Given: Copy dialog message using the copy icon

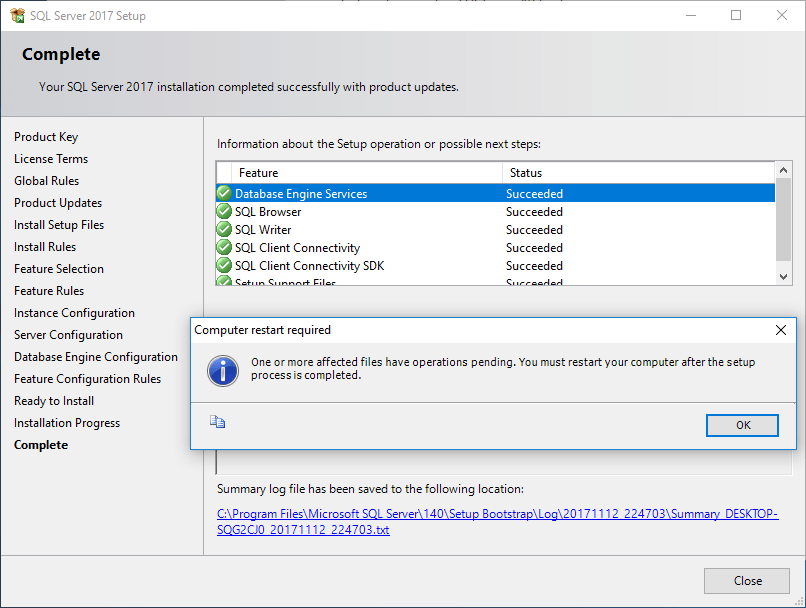Looking at the screenshot, I should 217,422.
